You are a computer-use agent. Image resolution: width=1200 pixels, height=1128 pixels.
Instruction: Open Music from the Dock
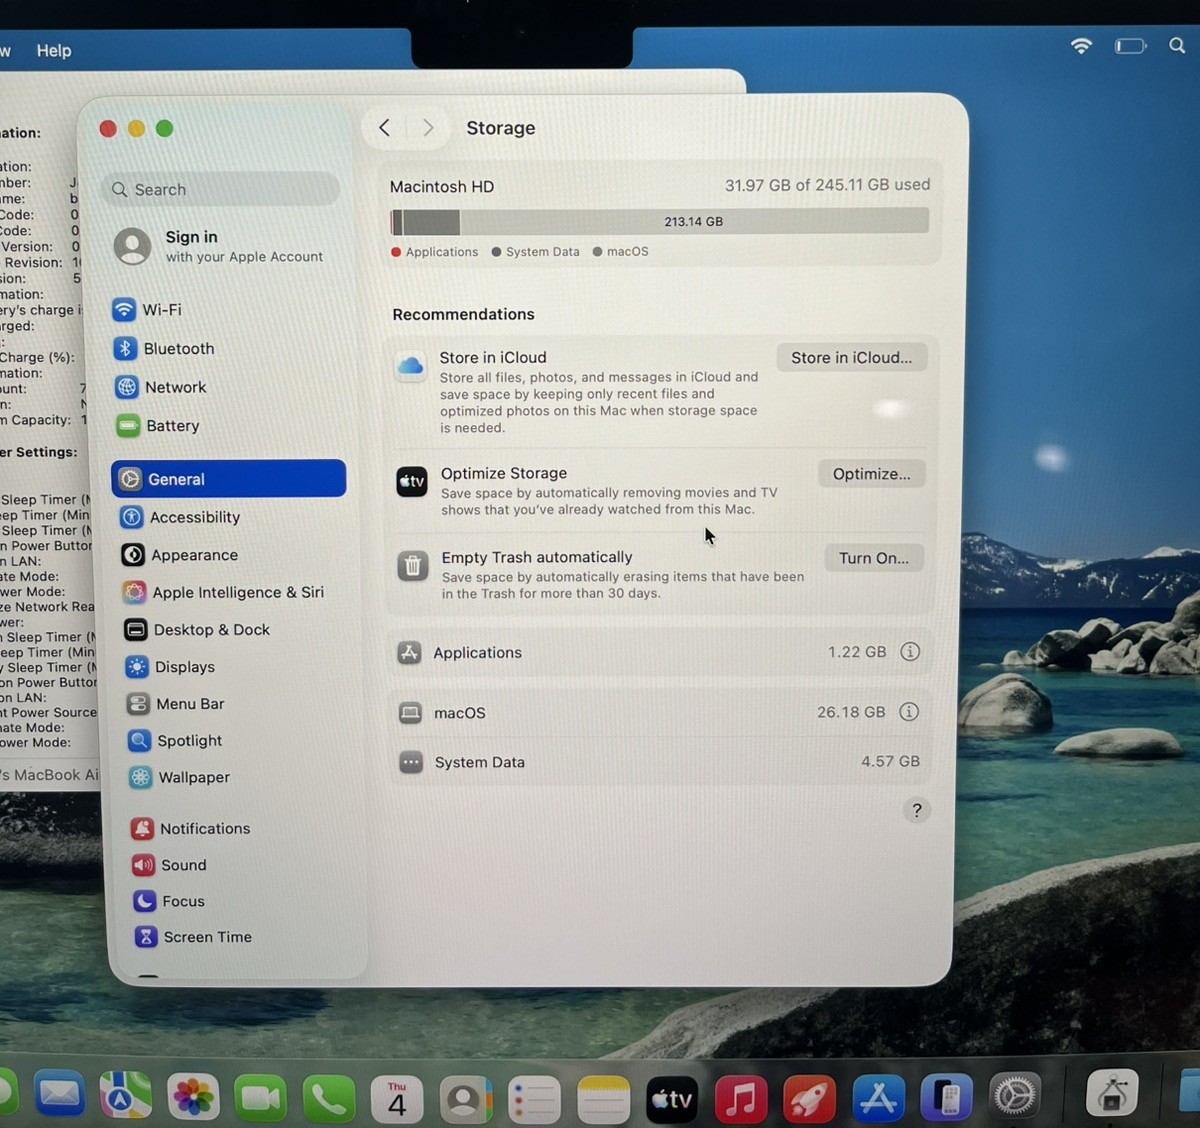coord(741,1099)
